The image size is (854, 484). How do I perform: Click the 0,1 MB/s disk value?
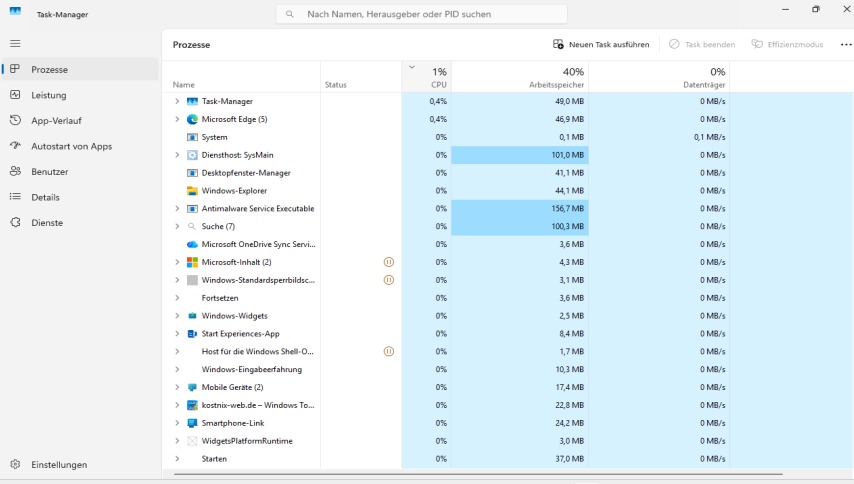pos(710,137)
